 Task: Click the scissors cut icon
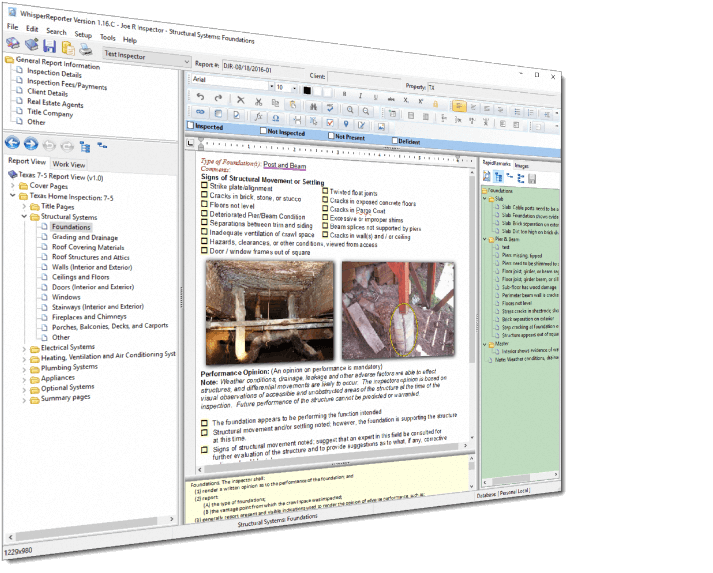tap(258, 101)
